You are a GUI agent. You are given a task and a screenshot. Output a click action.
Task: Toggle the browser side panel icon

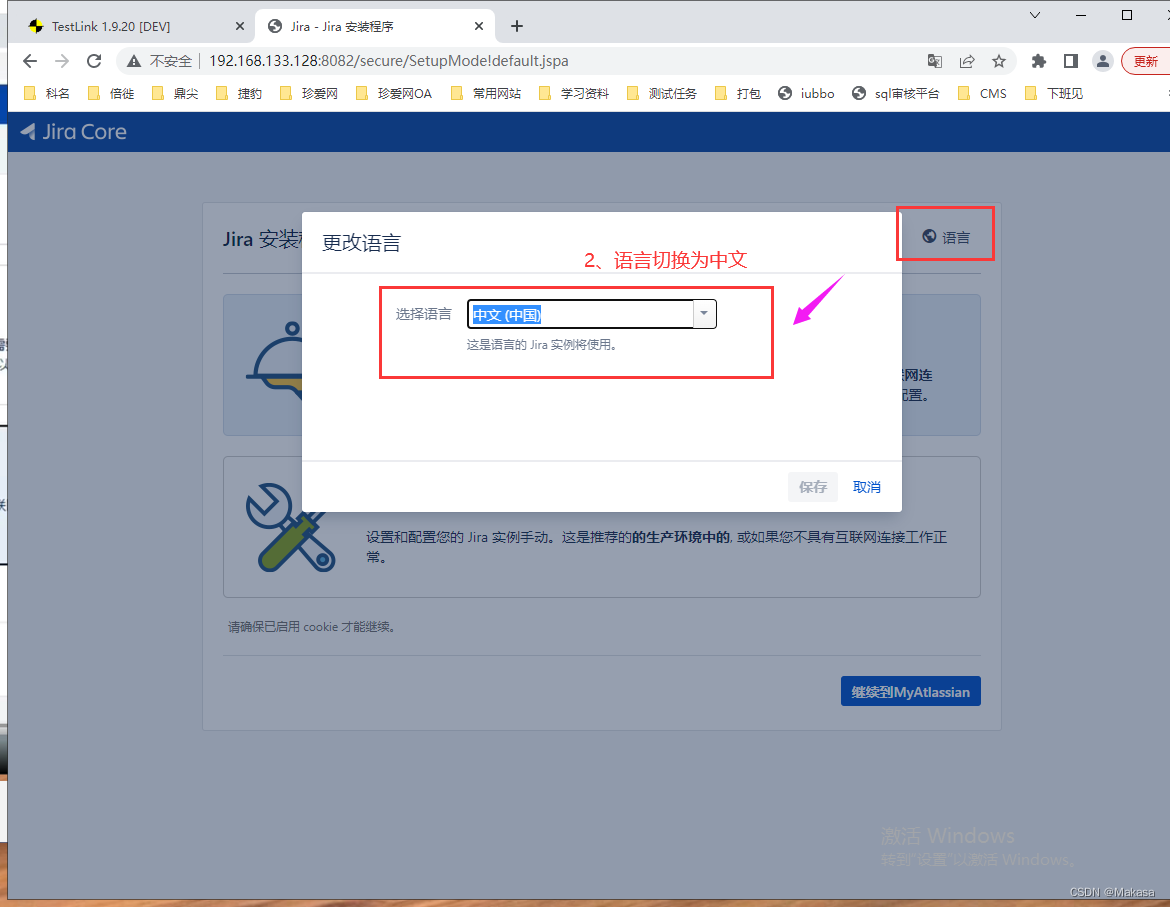point(1071,61)
